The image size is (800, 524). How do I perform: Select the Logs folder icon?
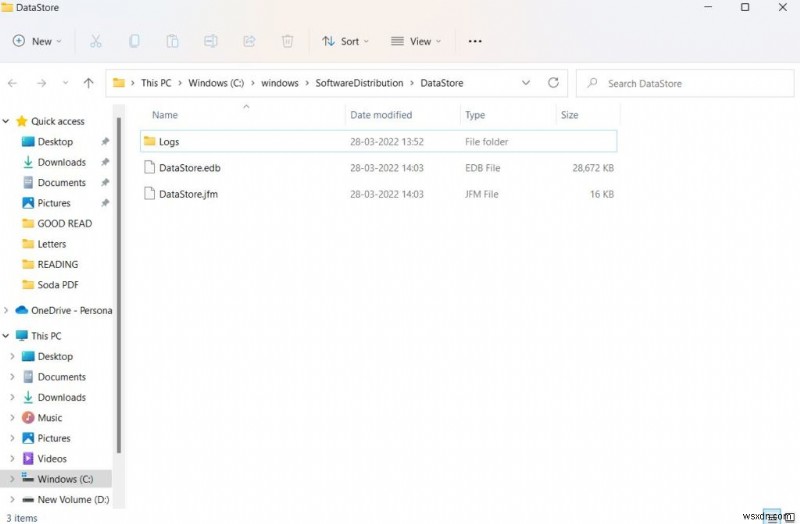click(x=149, y=141)
